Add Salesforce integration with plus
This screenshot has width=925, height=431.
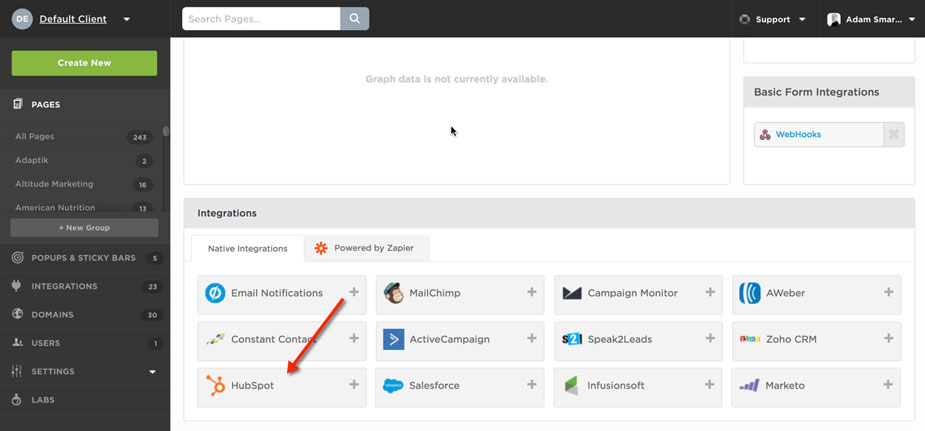[x=532, y=384]
